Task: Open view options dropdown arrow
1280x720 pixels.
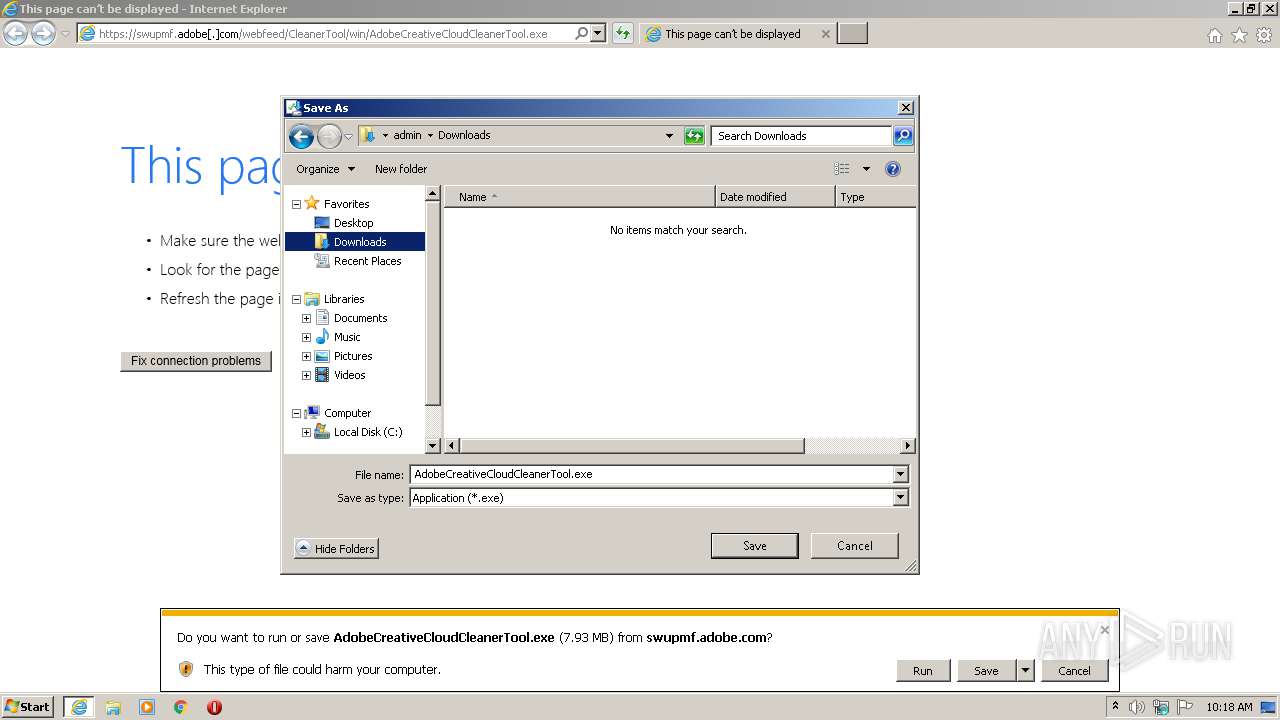Action: (866, 169)
